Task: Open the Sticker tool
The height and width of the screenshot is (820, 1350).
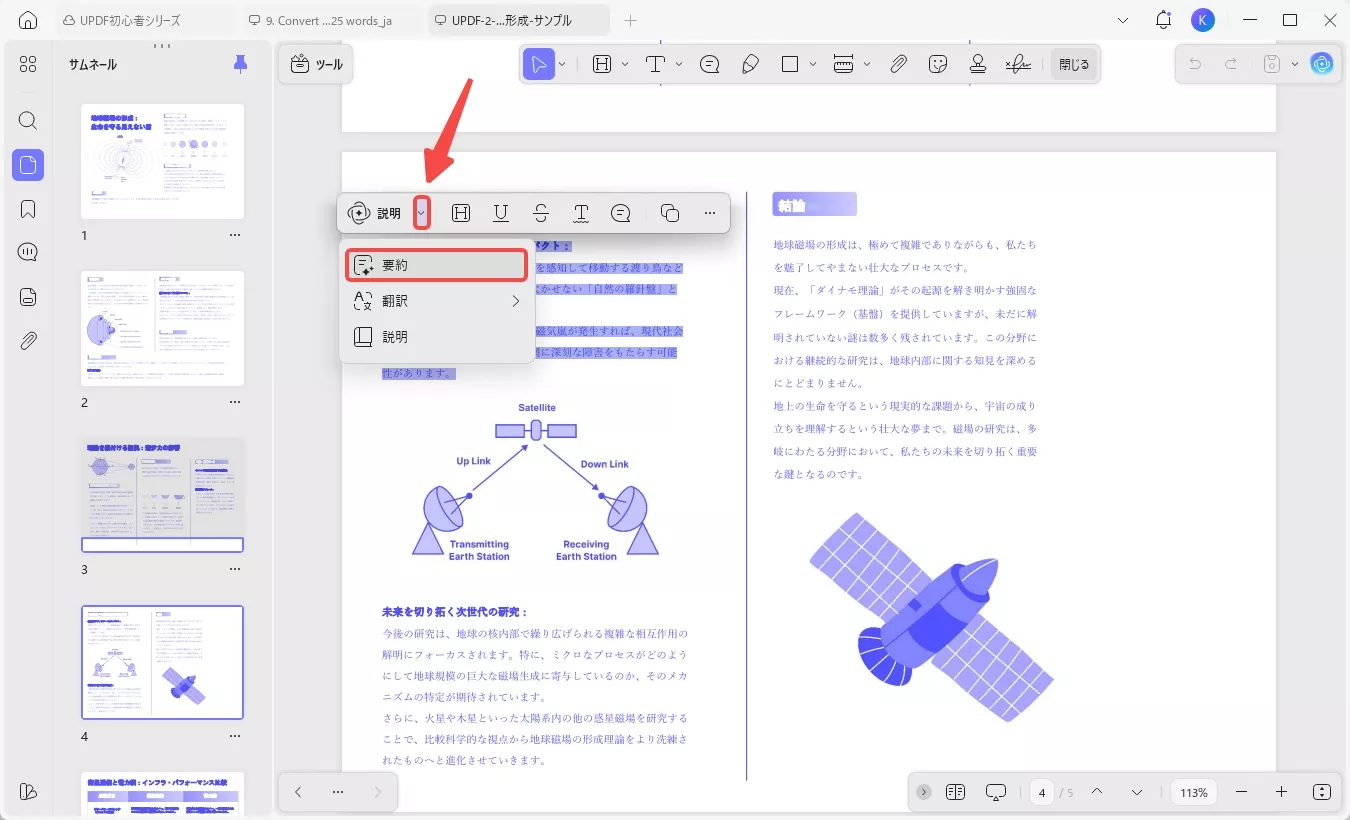Action: coord(937,63)
